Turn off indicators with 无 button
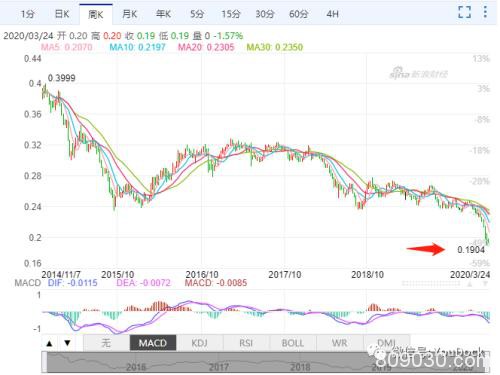Screen dimensions: 500x375 coord(106,343)
